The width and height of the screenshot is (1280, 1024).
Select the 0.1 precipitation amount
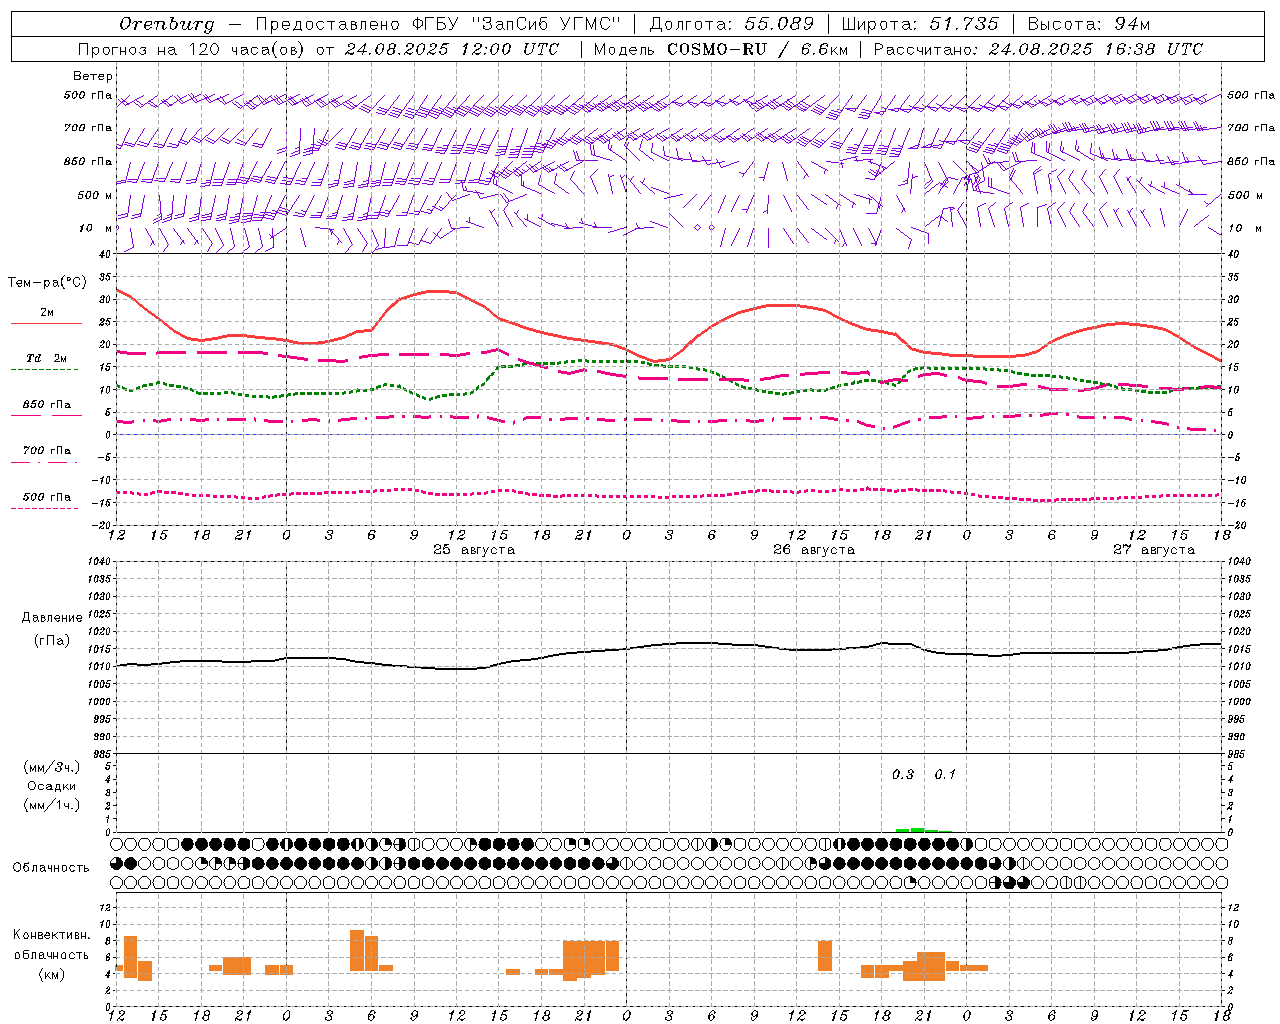(x=945, y=775)
